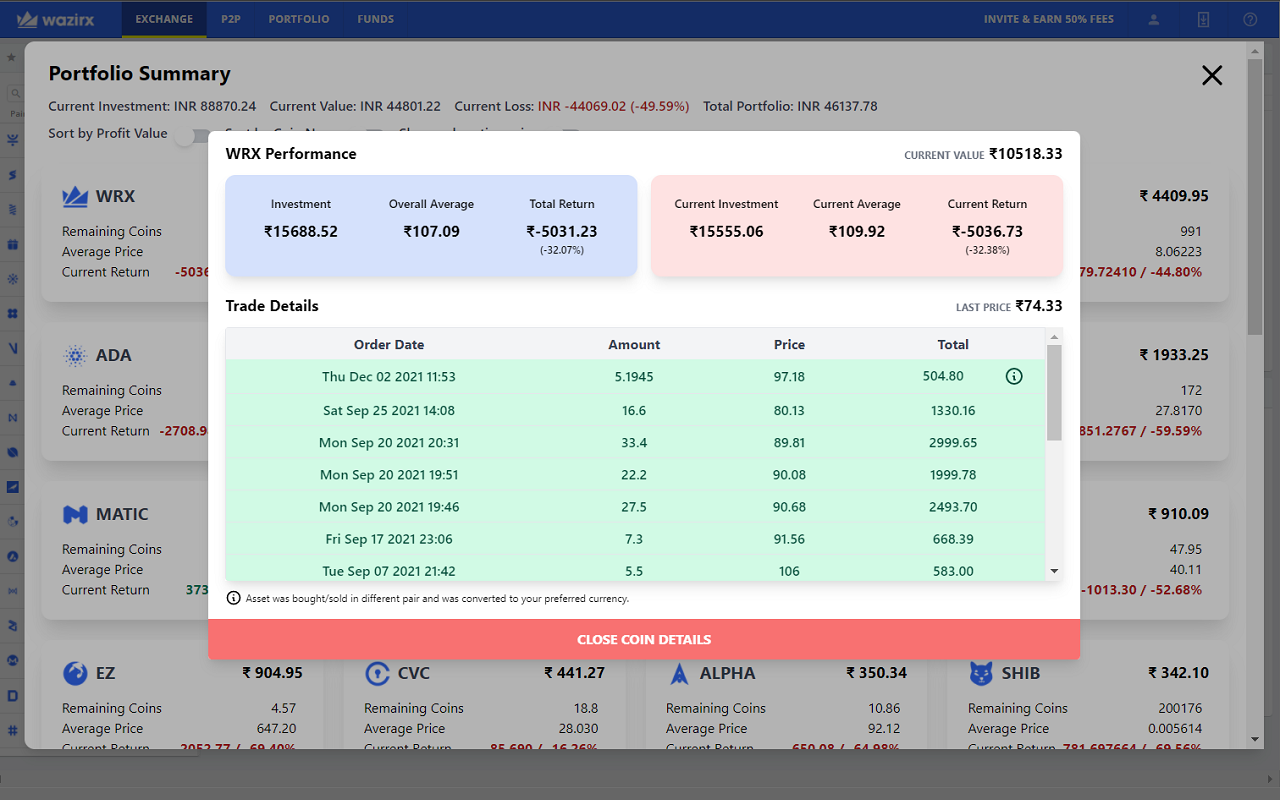Viewport: 1280px width, 800px height.
Task: Select the Thu Dec 02 2021 11:53 trade row
Action: [x=636, y=377]
